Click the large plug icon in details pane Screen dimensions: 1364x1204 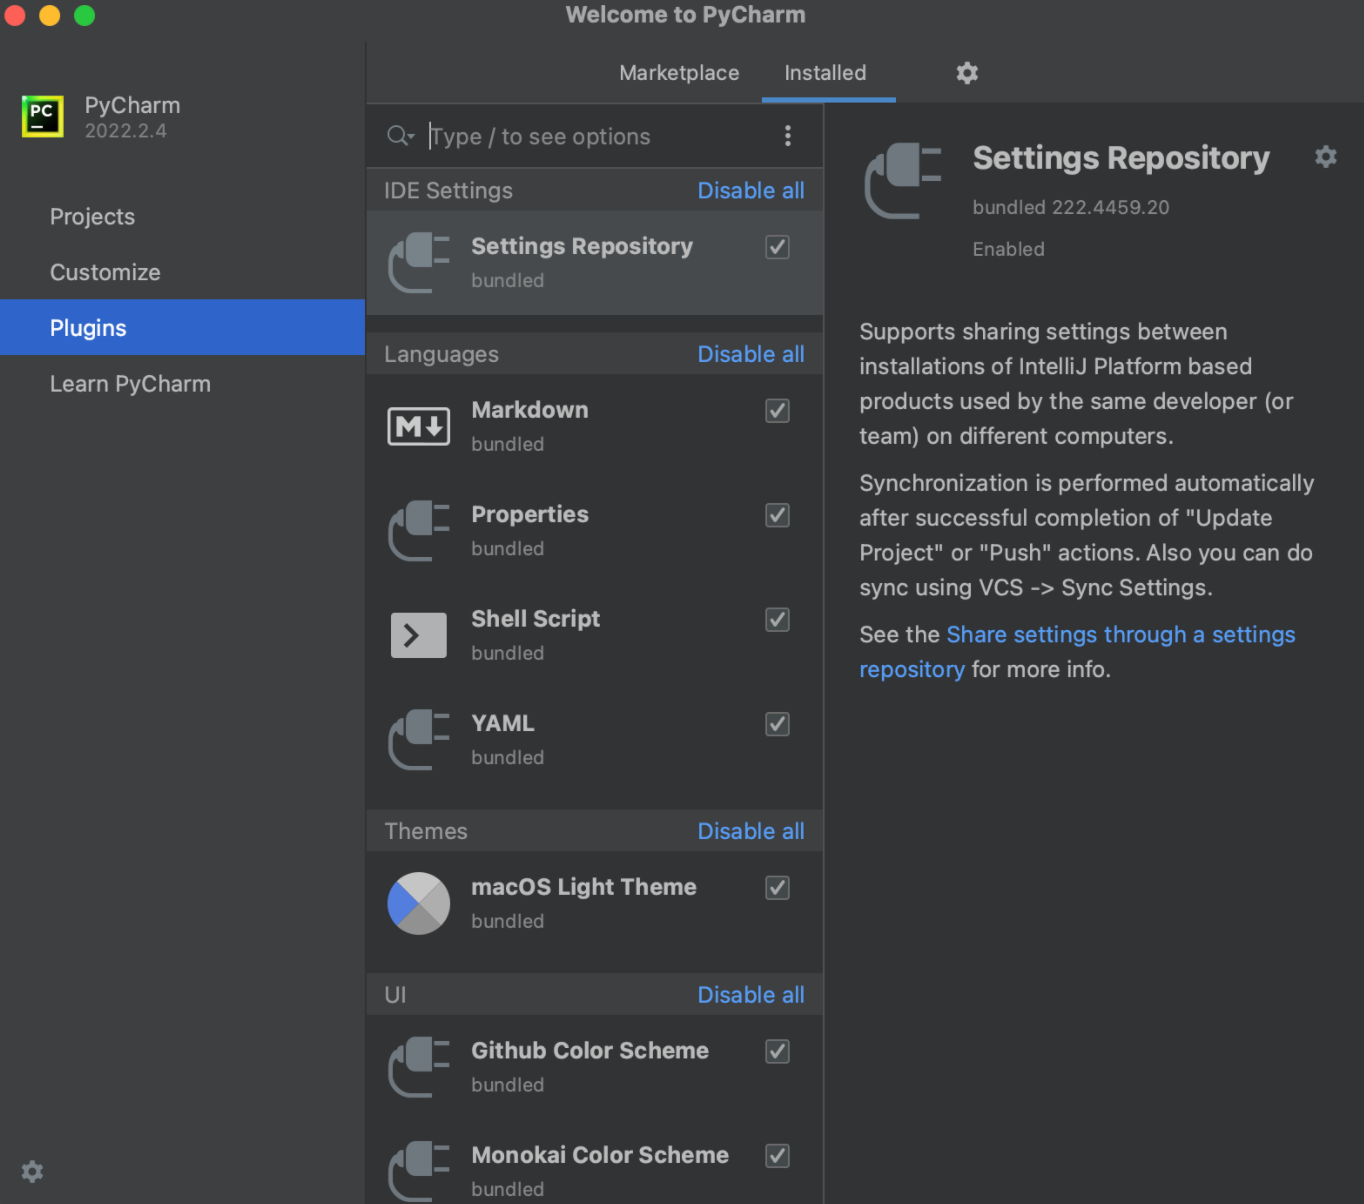tap(903, 181)
